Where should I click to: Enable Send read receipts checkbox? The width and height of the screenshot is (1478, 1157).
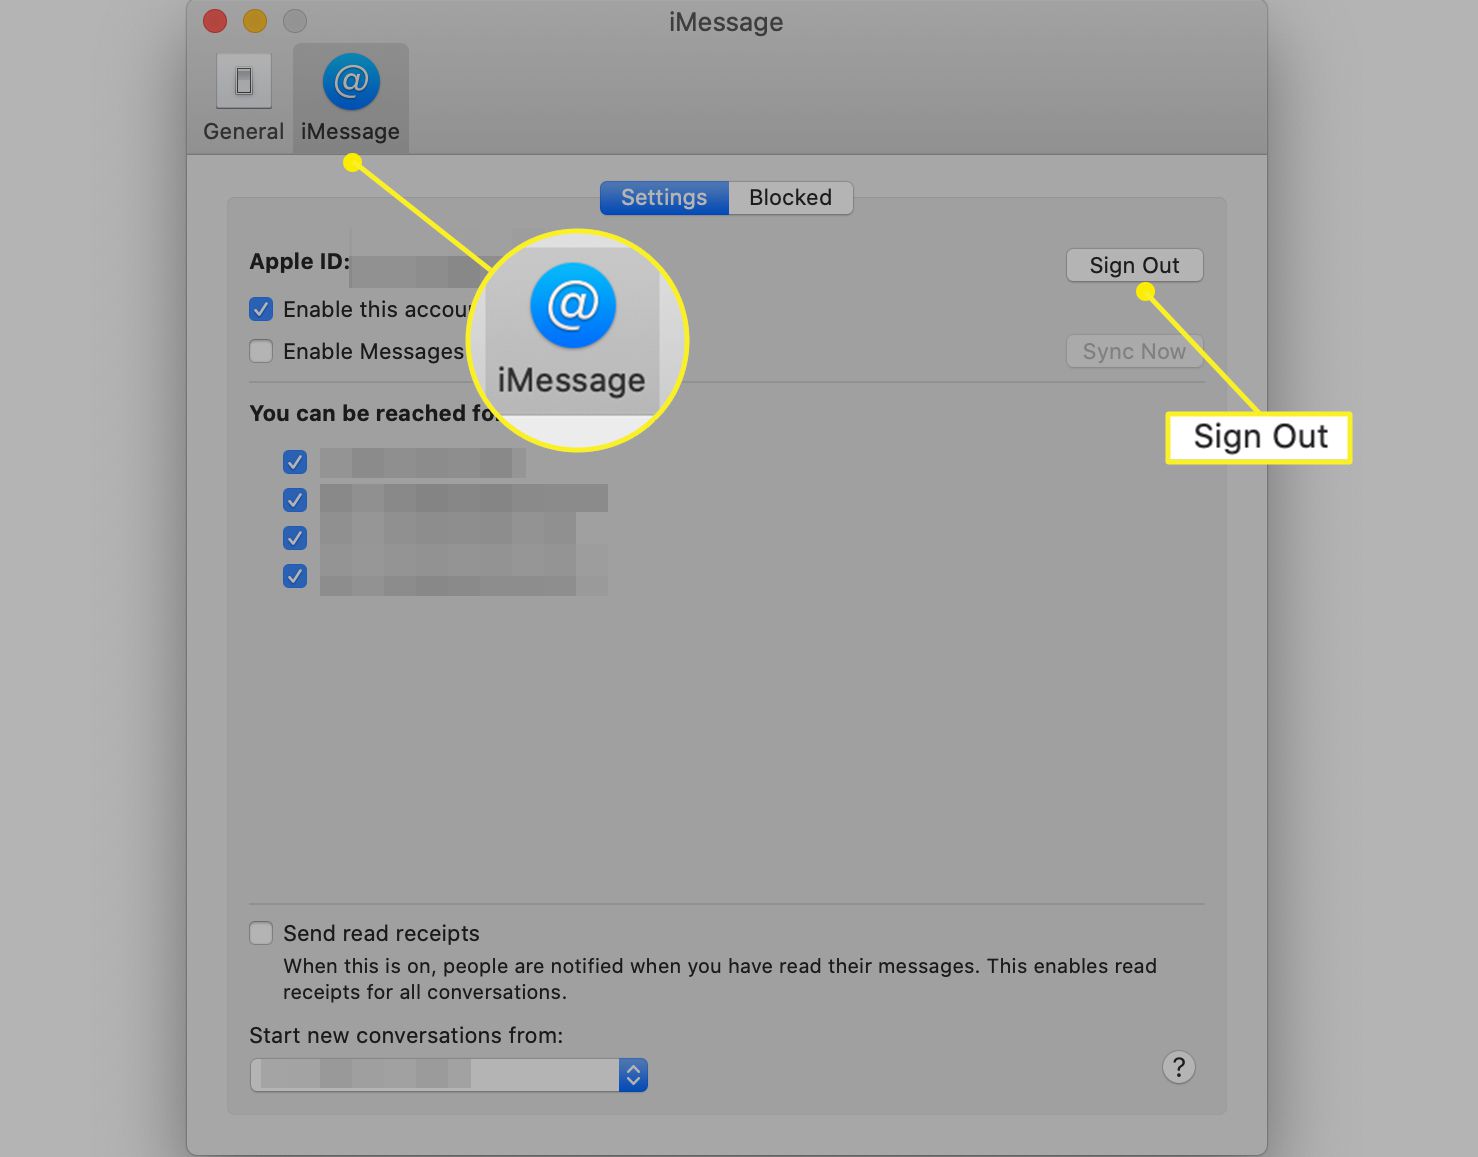pos(261,933)
